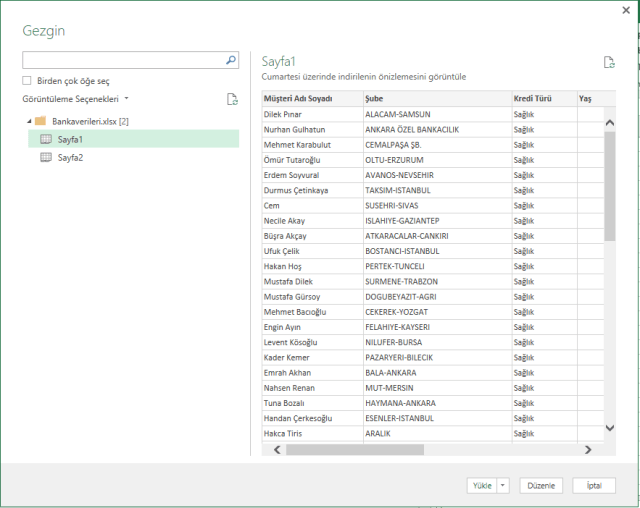The height and width of the screenshot is (508, 640).
Task: Click the Yükle button
Action: [x=482, y=486]
